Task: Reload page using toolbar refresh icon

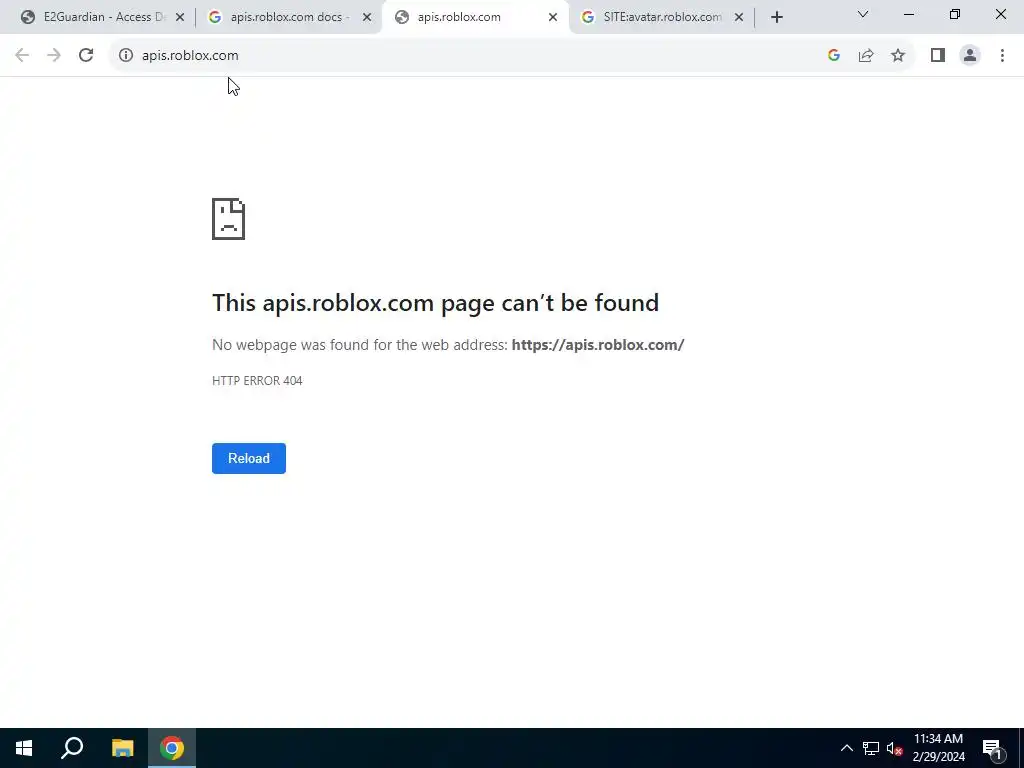Action: point(86,56)
